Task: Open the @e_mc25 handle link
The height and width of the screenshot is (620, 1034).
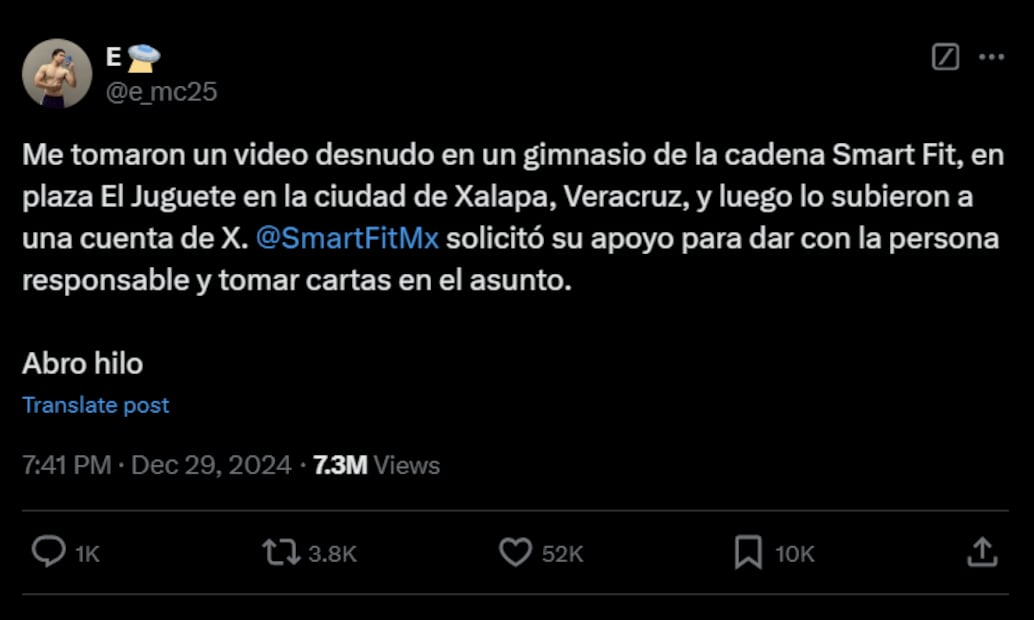Action: click(x=162, y=92)
